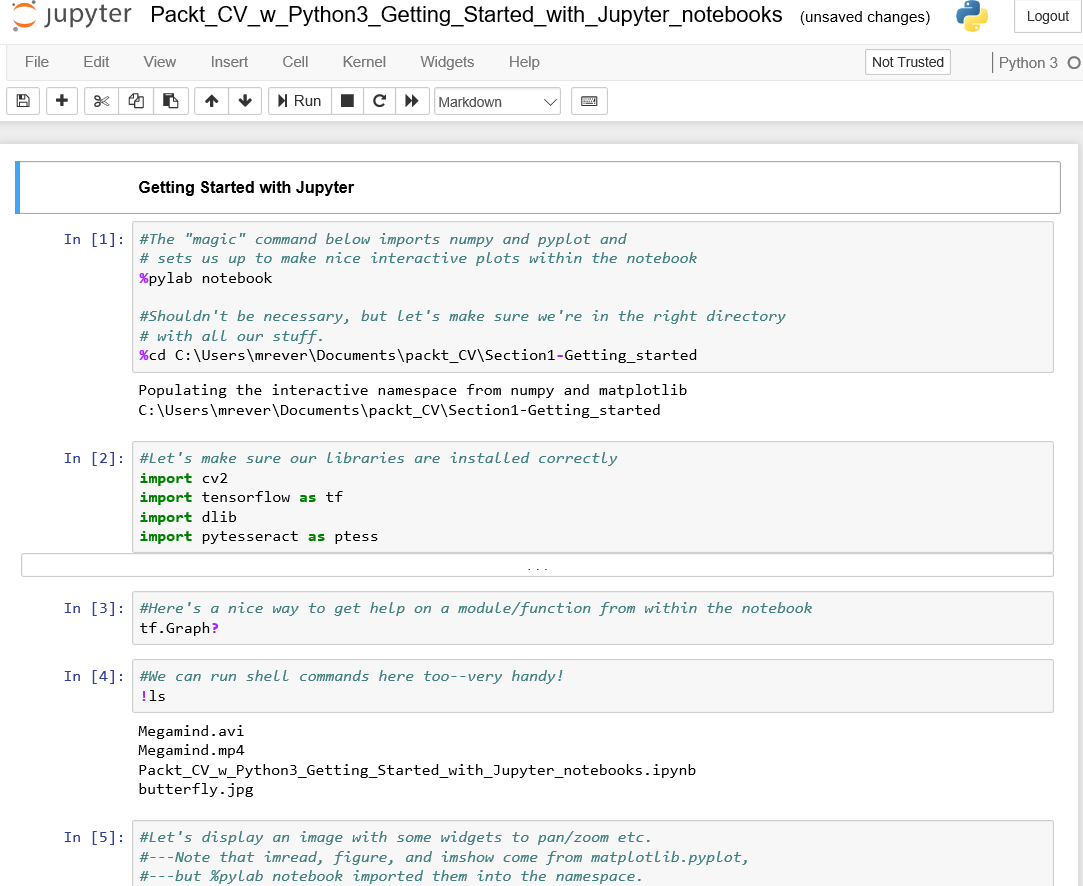Click 'Populating the interactive namespace' output line
This screenshot has width=1083, height=886.
pos(412,390)
